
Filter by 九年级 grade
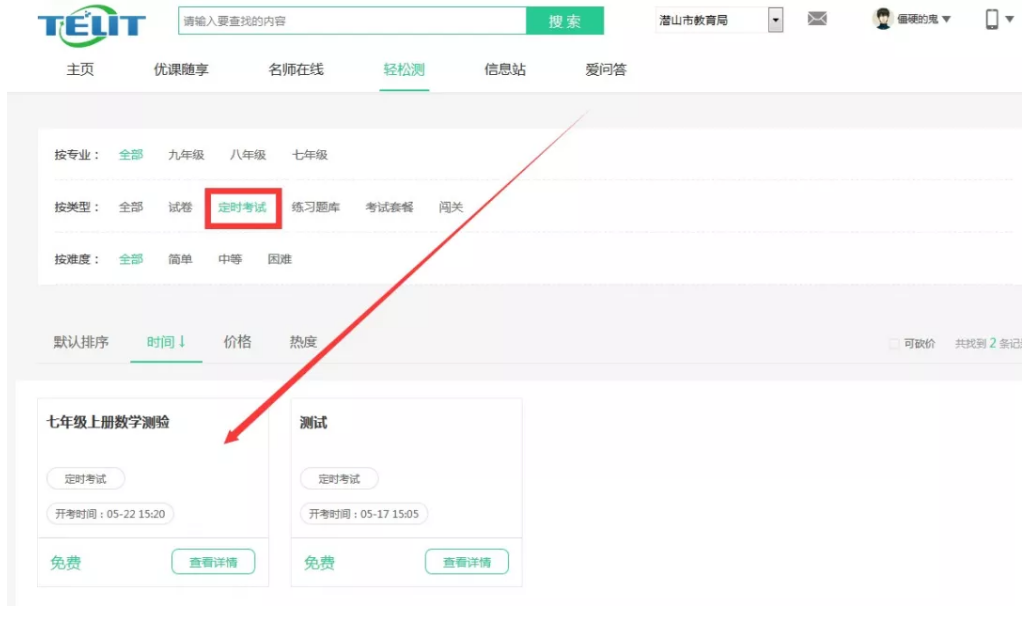click(x=186, y=155)
